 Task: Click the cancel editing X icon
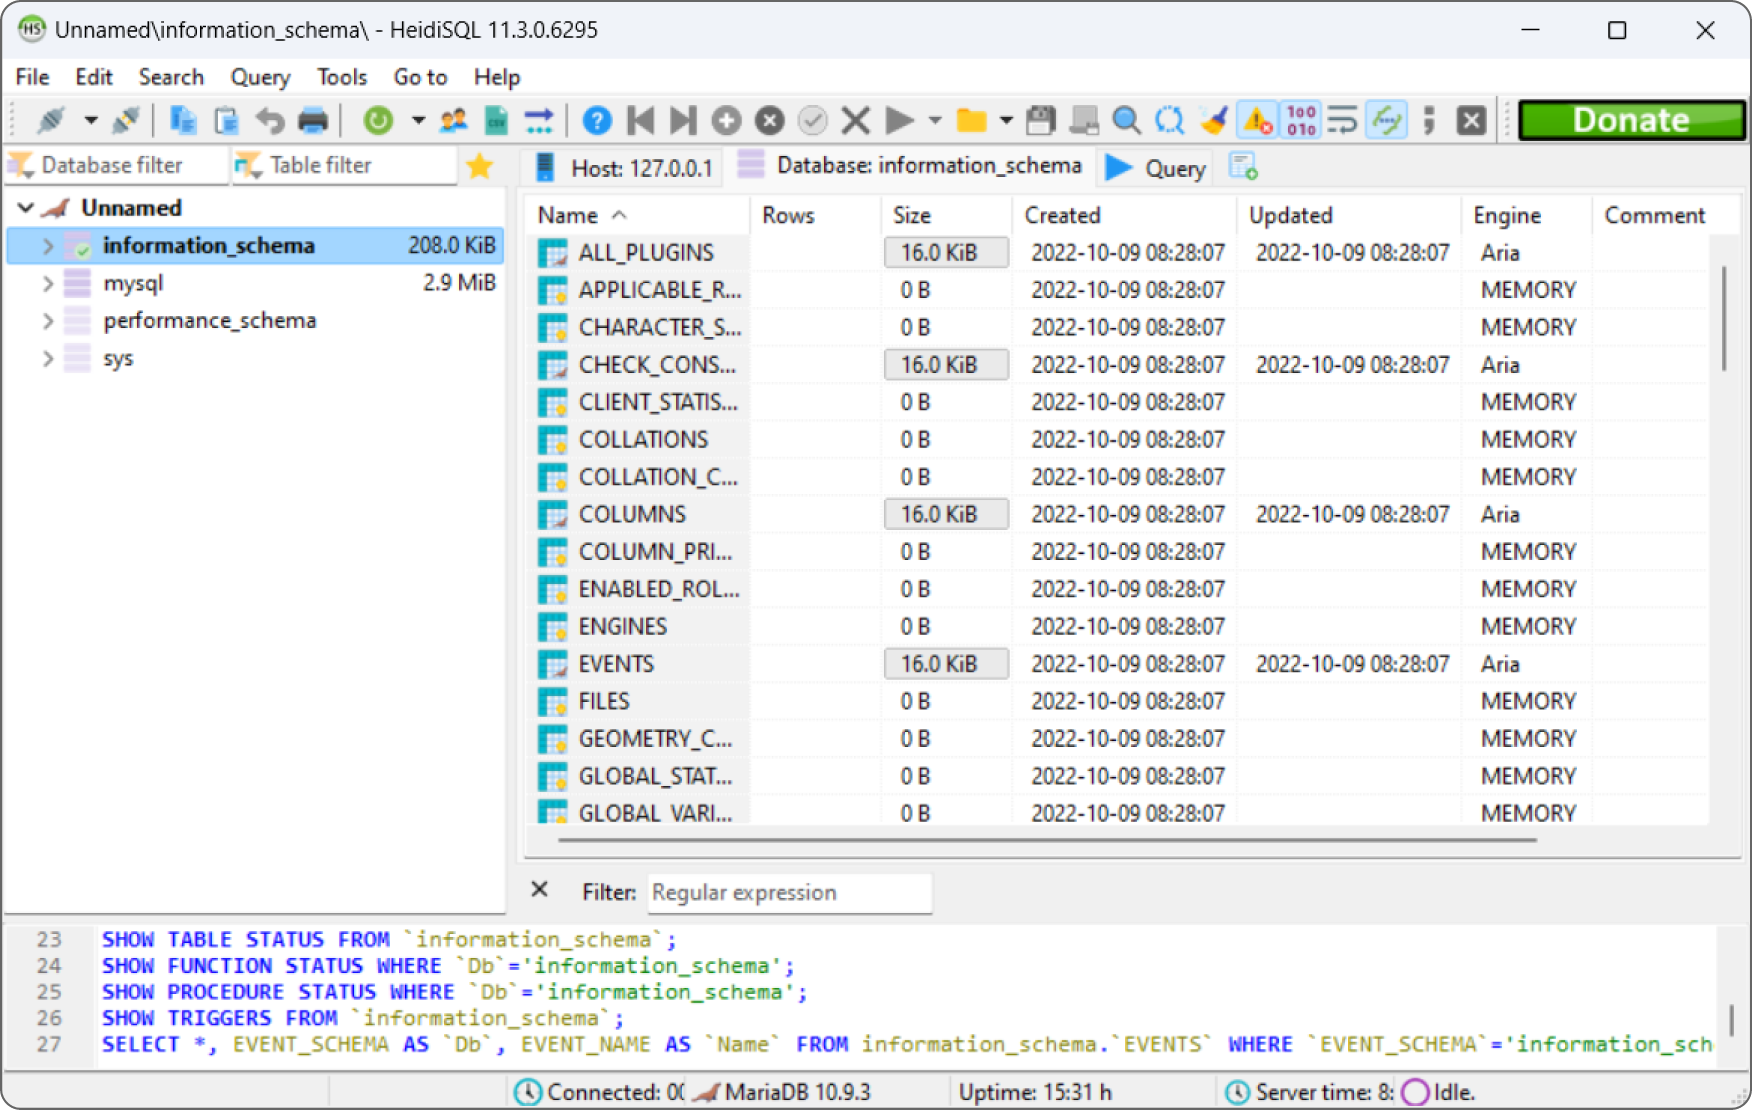[x=856, y=121]
